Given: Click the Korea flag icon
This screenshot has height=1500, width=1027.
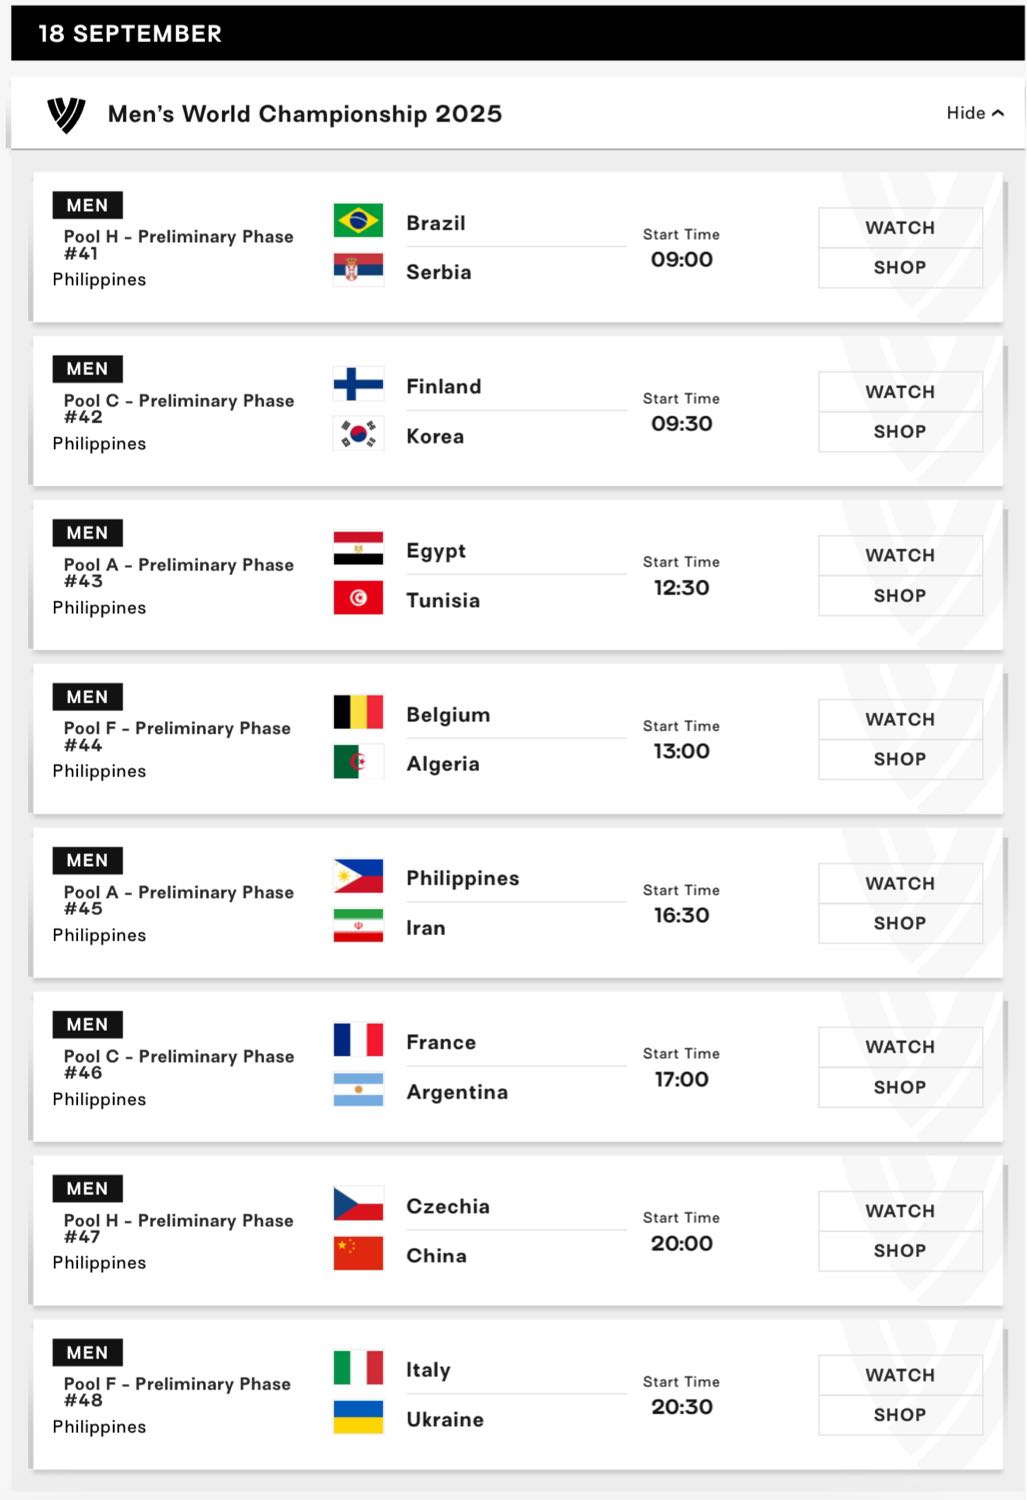Looking at the screenshot, I should tap(358, 434).
